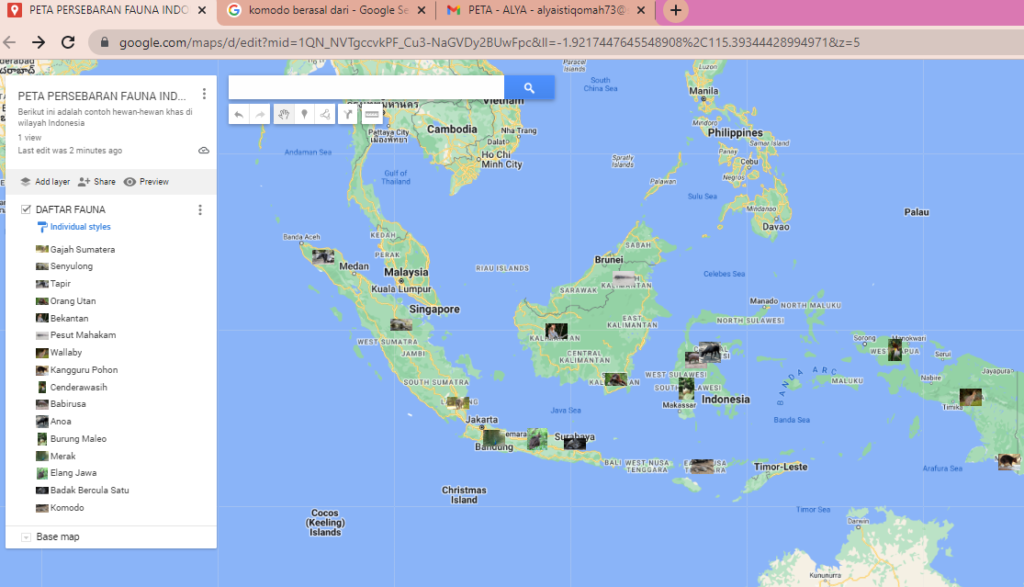Select the Add marker pin tool

point(304,115)
